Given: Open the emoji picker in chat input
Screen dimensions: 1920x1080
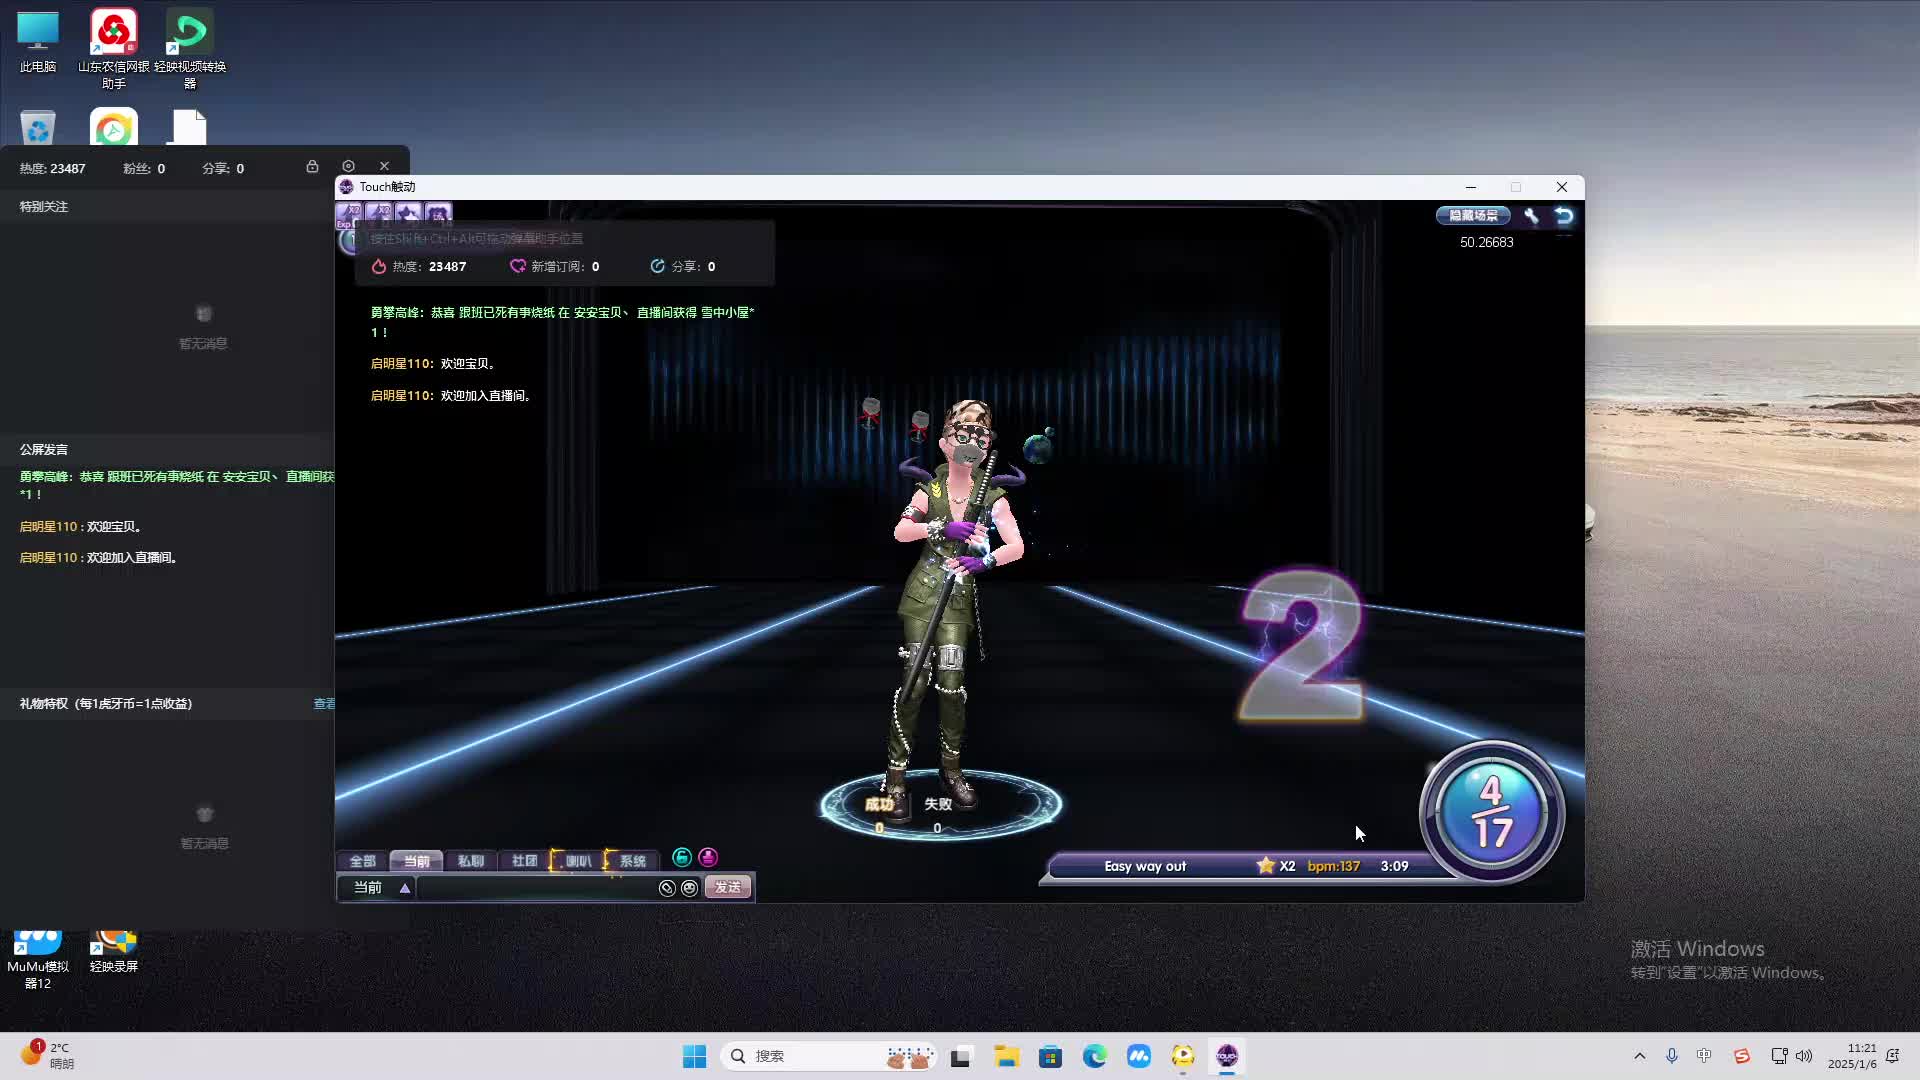Looking at the screenshot, I should click(x=689, y=888).
